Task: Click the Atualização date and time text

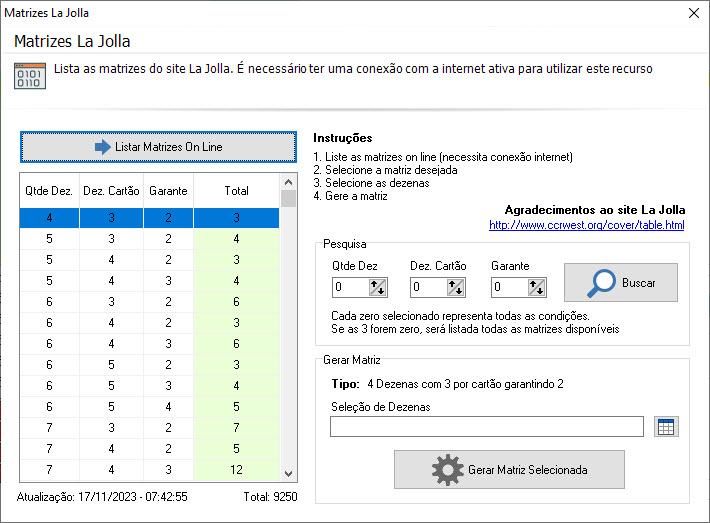Action: point(102,497)
